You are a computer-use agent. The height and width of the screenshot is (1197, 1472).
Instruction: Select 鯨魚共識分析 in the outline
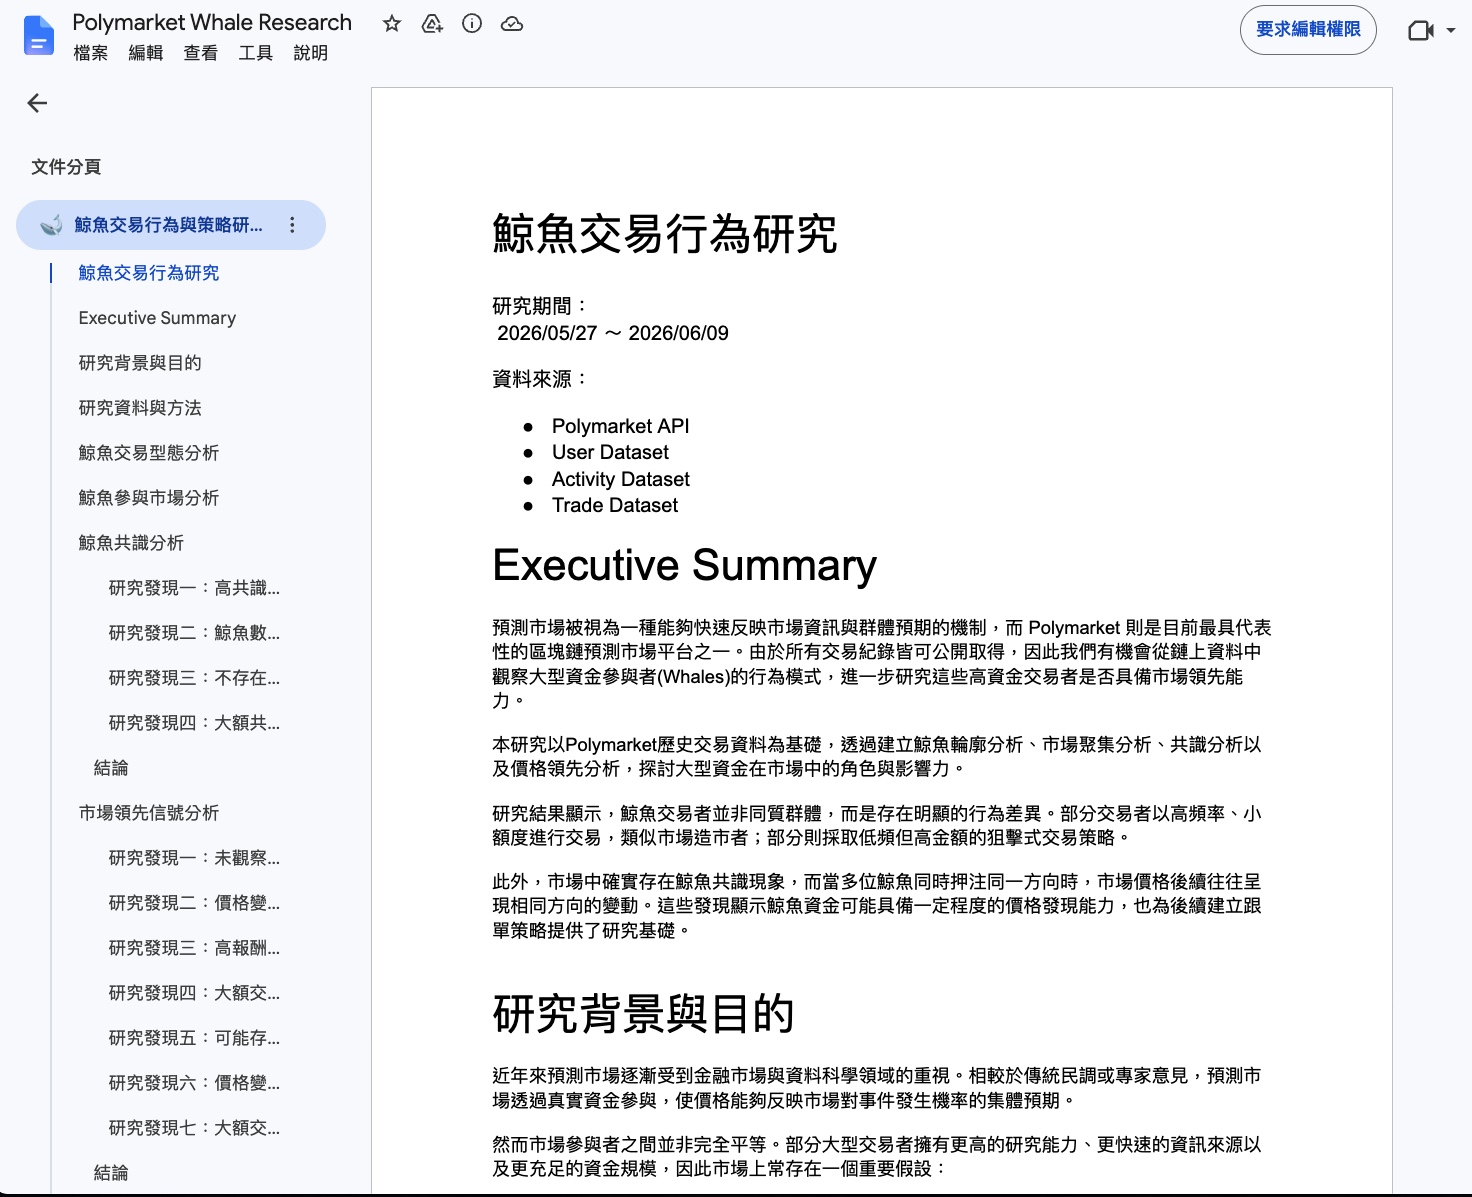(131, 543)
